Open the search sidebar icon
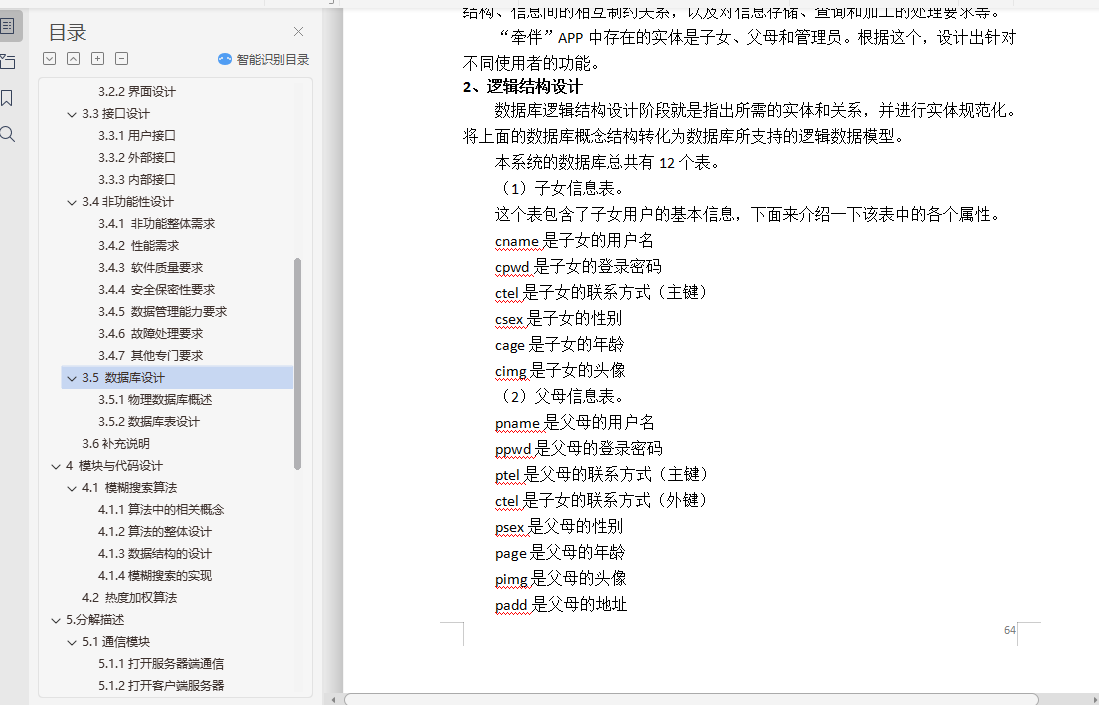 click(7, 134)
